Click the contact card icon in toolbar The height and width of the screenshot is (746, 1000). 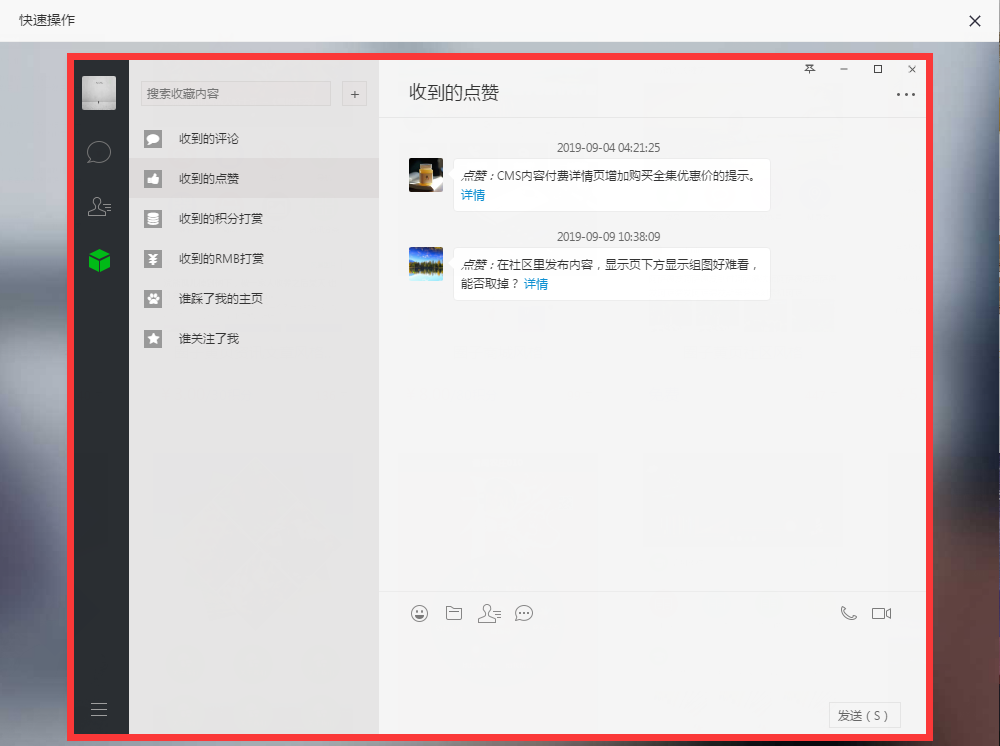(489, 613)
